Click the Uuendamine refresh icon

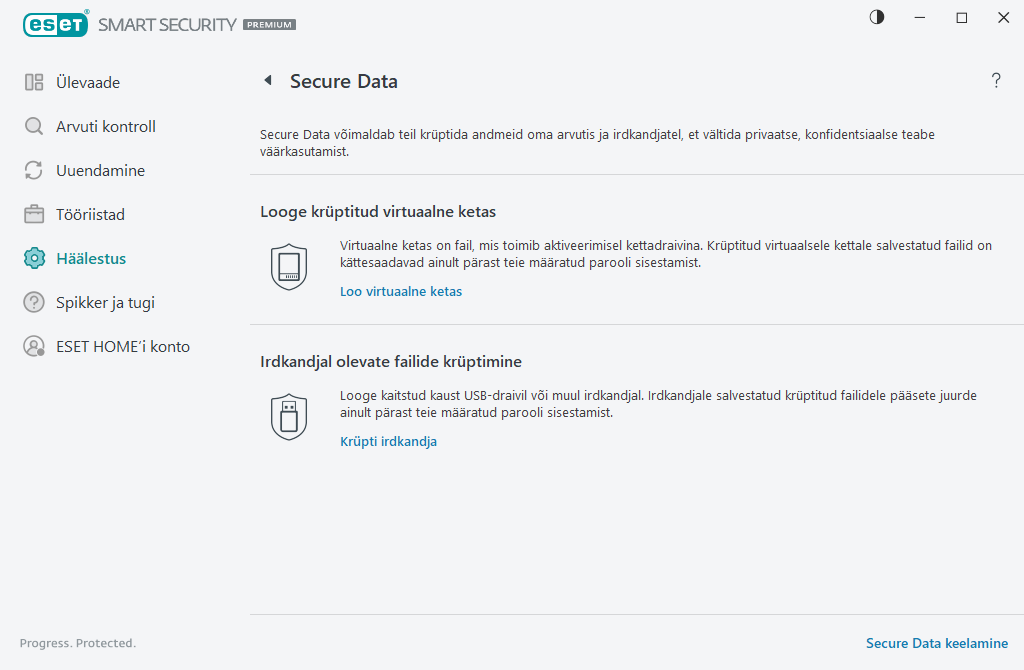click(33, 170)
